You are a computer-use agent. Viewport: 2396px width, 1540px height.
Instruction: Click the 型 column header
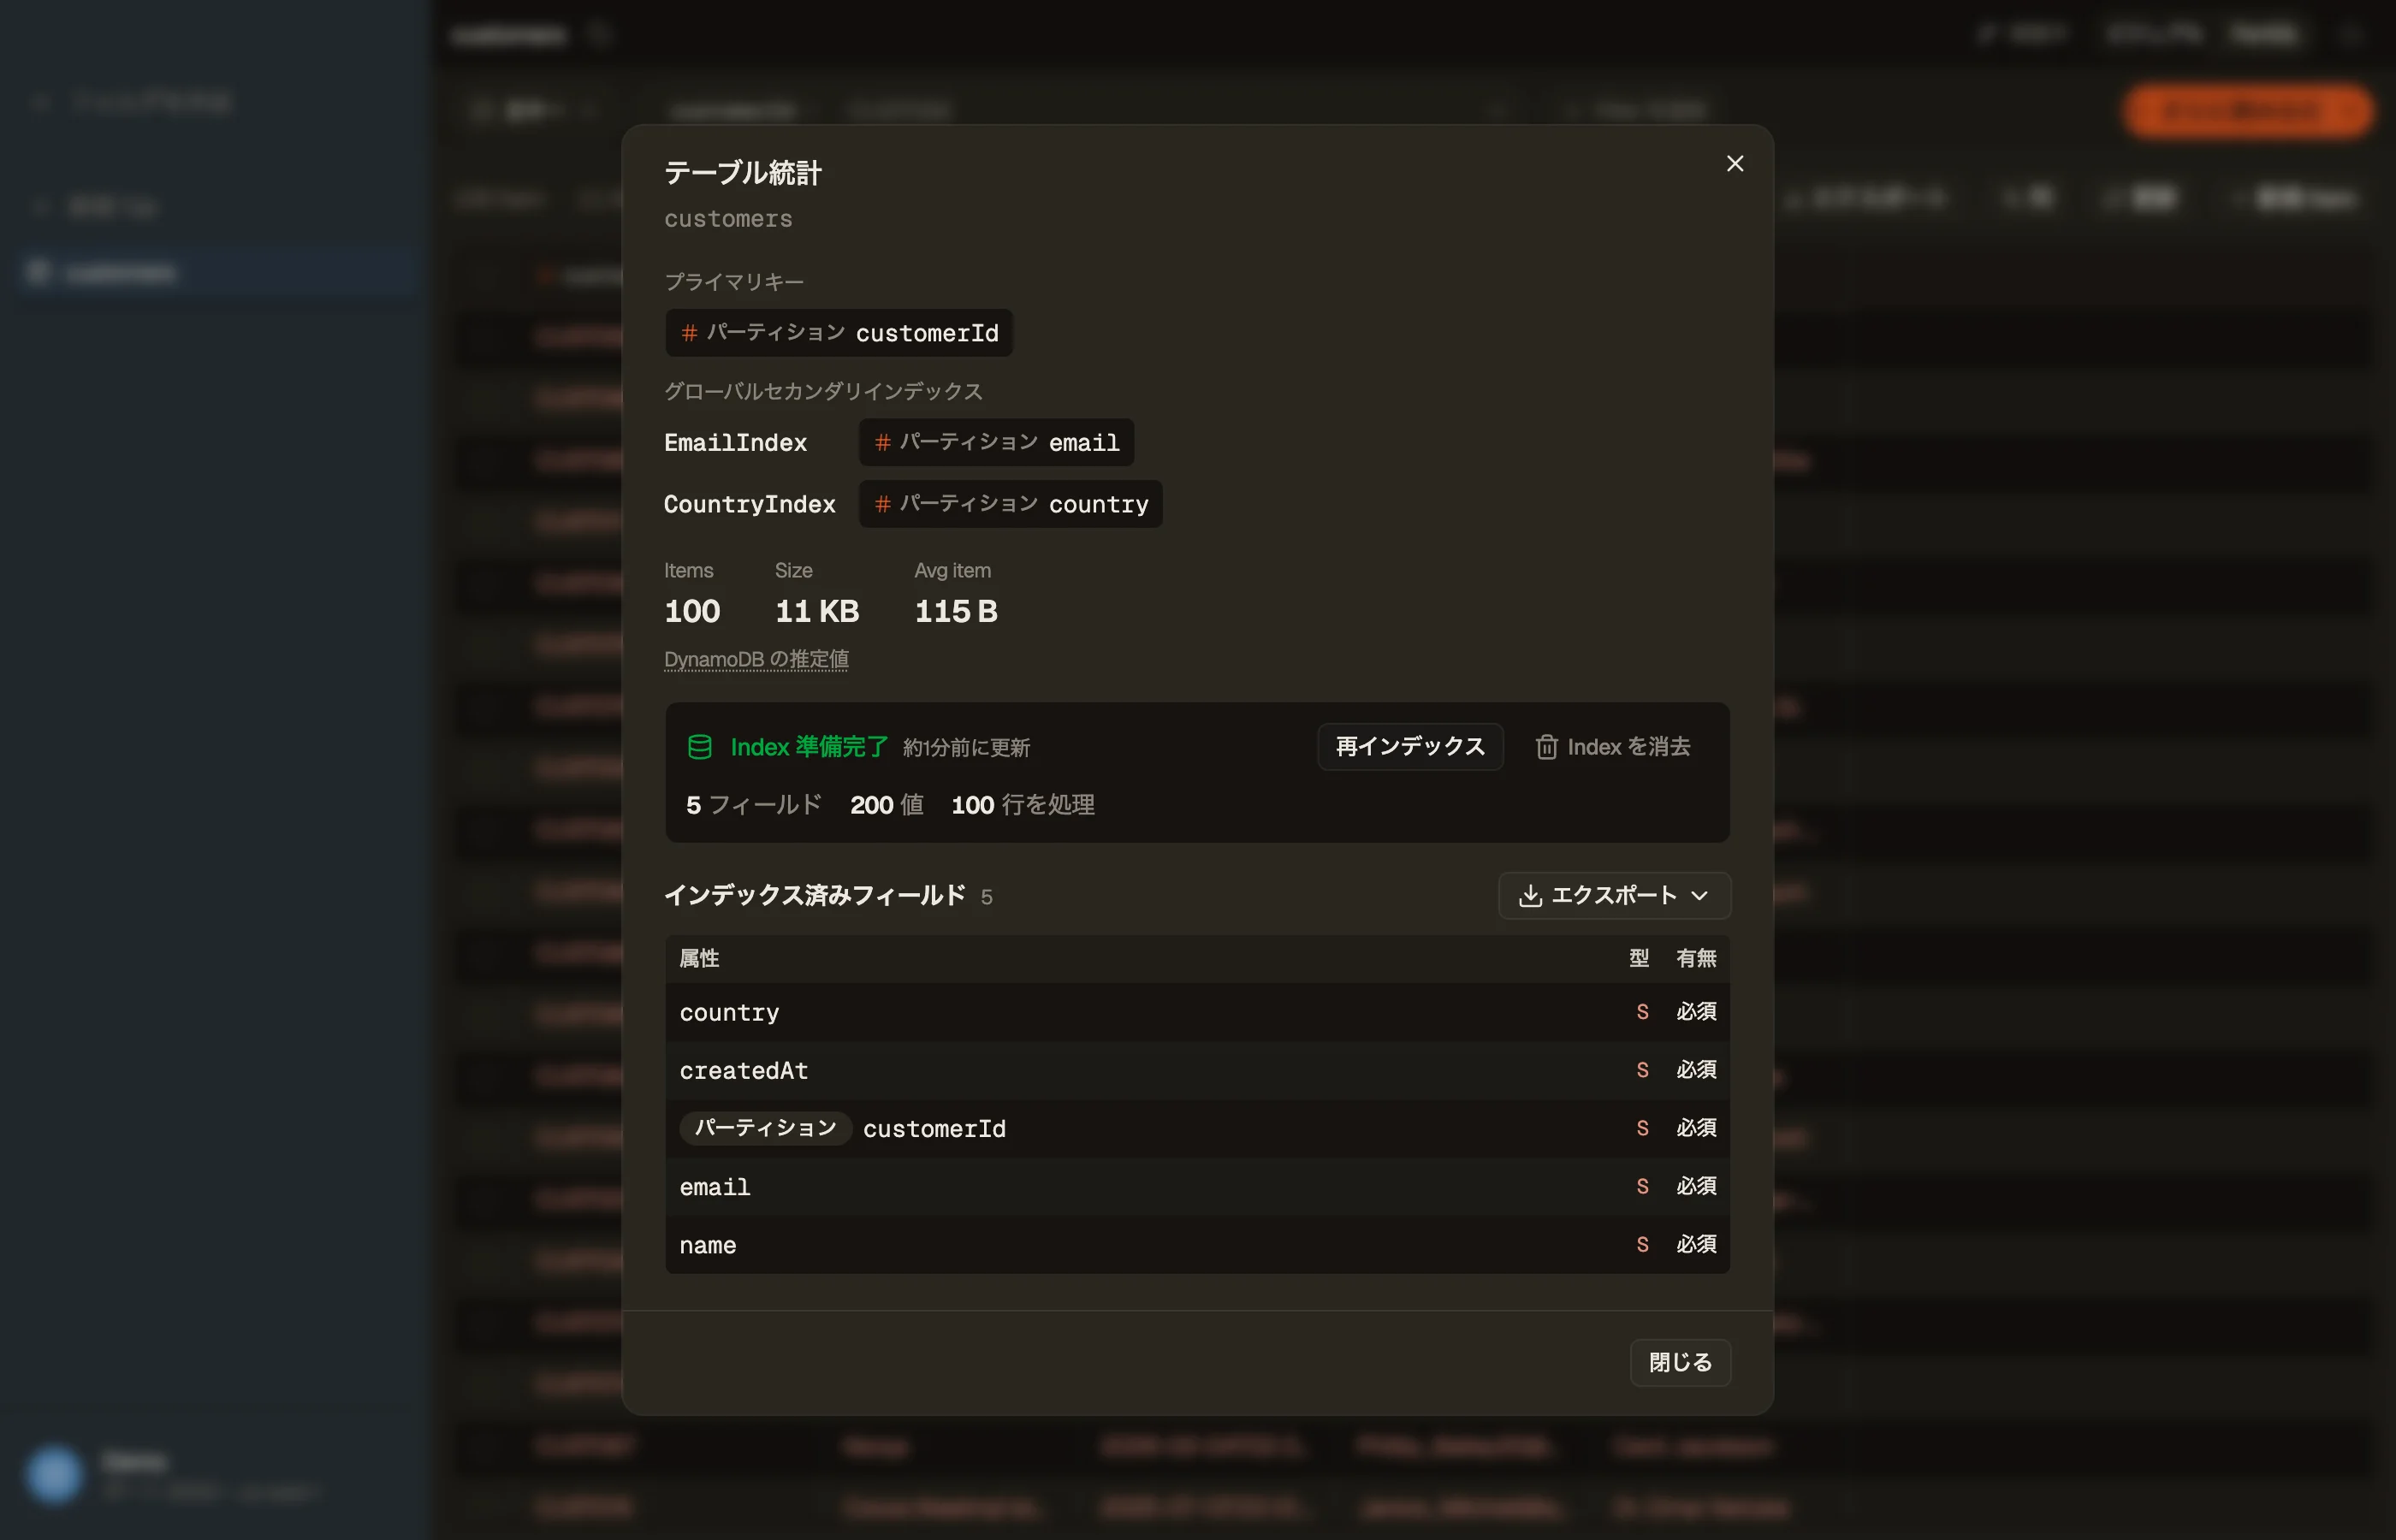pos(1639,958)
